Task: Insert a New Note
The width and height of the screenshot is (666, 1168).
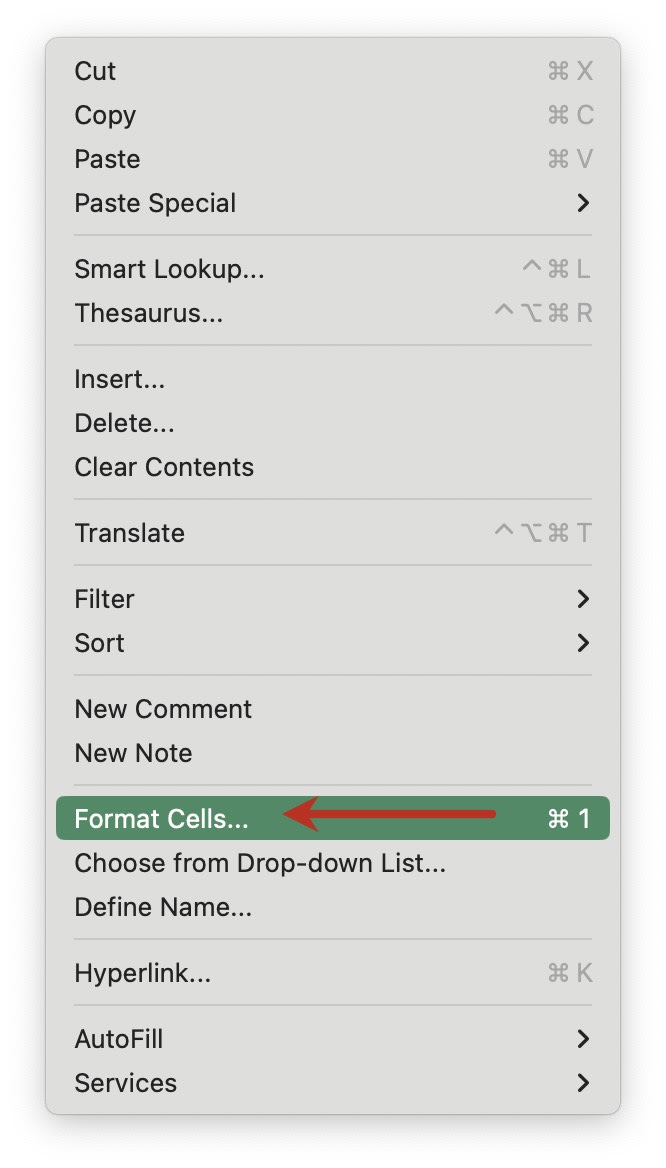Action: [x=133, y=753]
